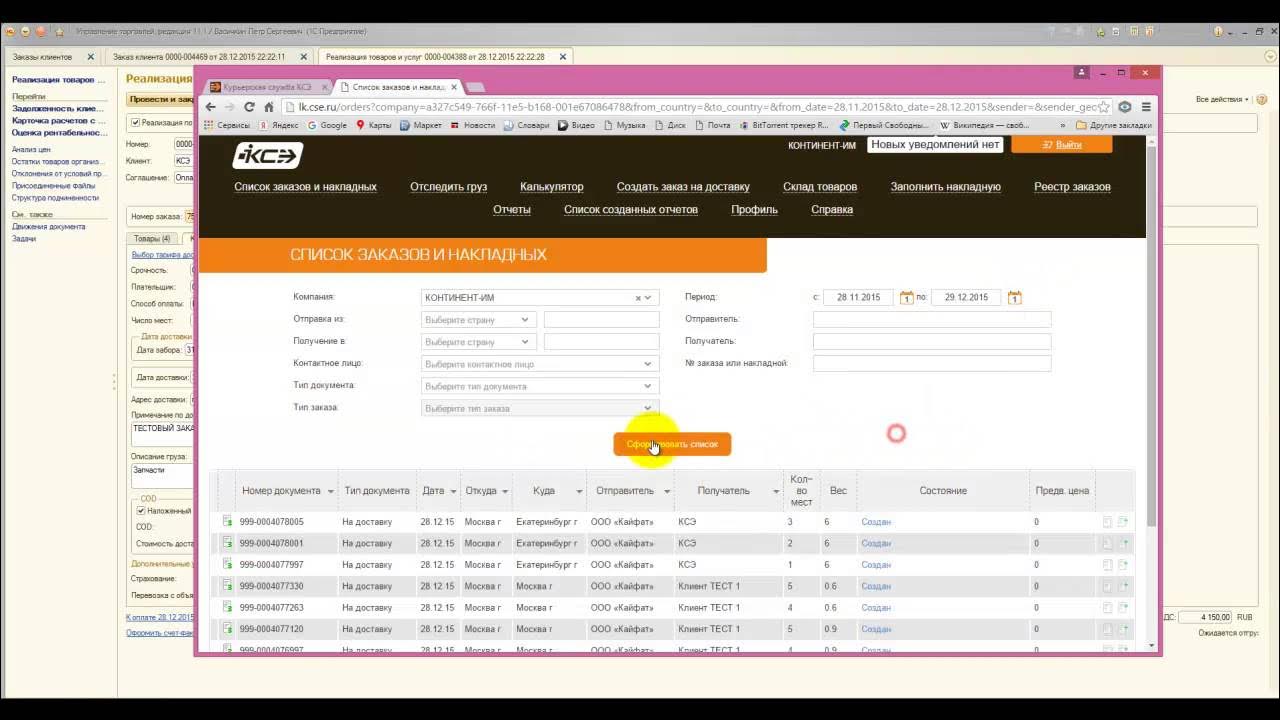The height and width of the screenshot is (720, 1280).
Task: Open Заполнить накладную link
Action: [946, 187]
